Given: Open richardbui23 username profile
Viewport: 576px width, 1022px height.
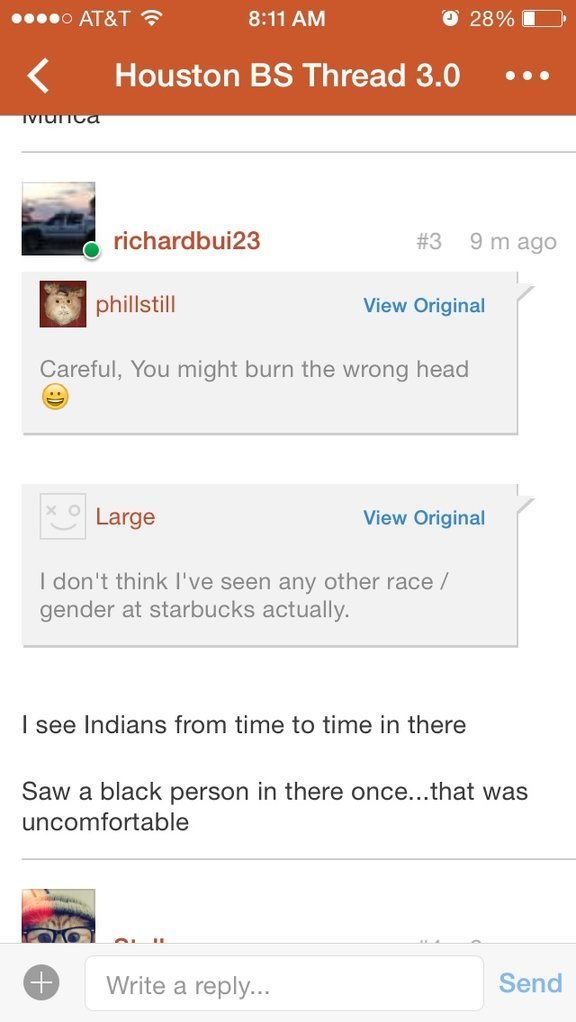Looking at the screenshot, I should pos(187,241).
